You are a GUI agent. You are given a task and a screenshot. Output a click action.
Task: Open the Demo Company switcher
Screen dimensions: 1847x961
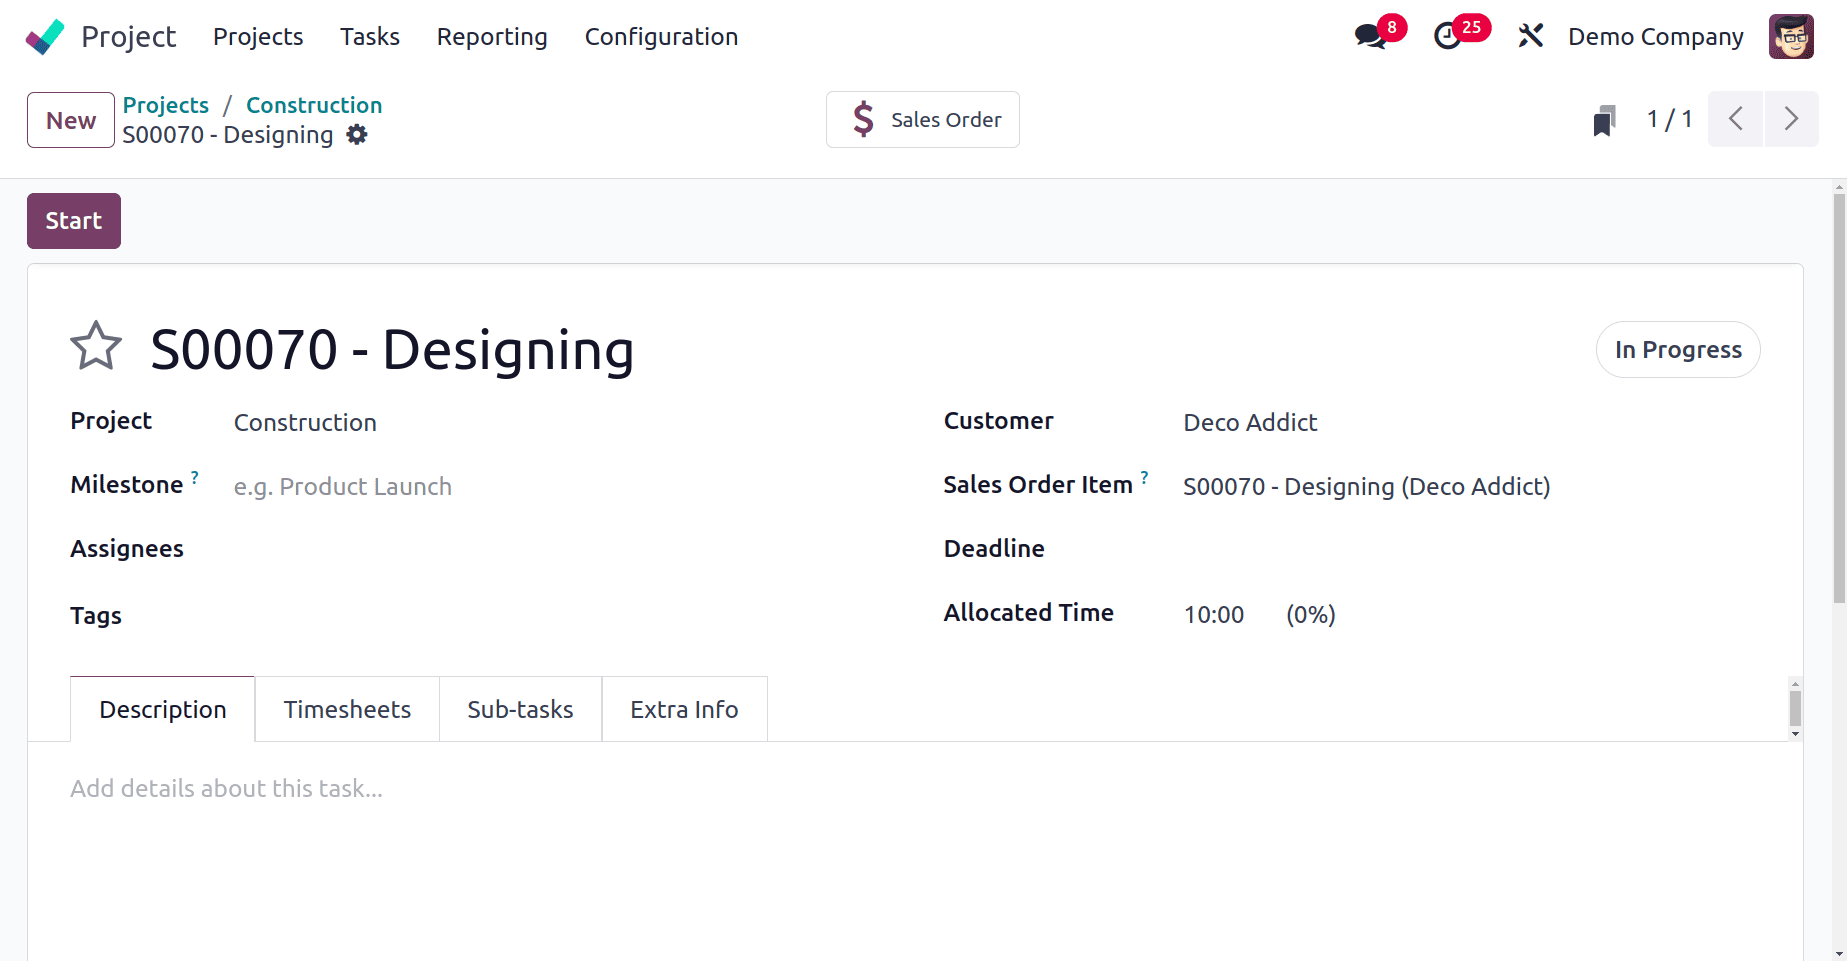(x=1655, y=37)
